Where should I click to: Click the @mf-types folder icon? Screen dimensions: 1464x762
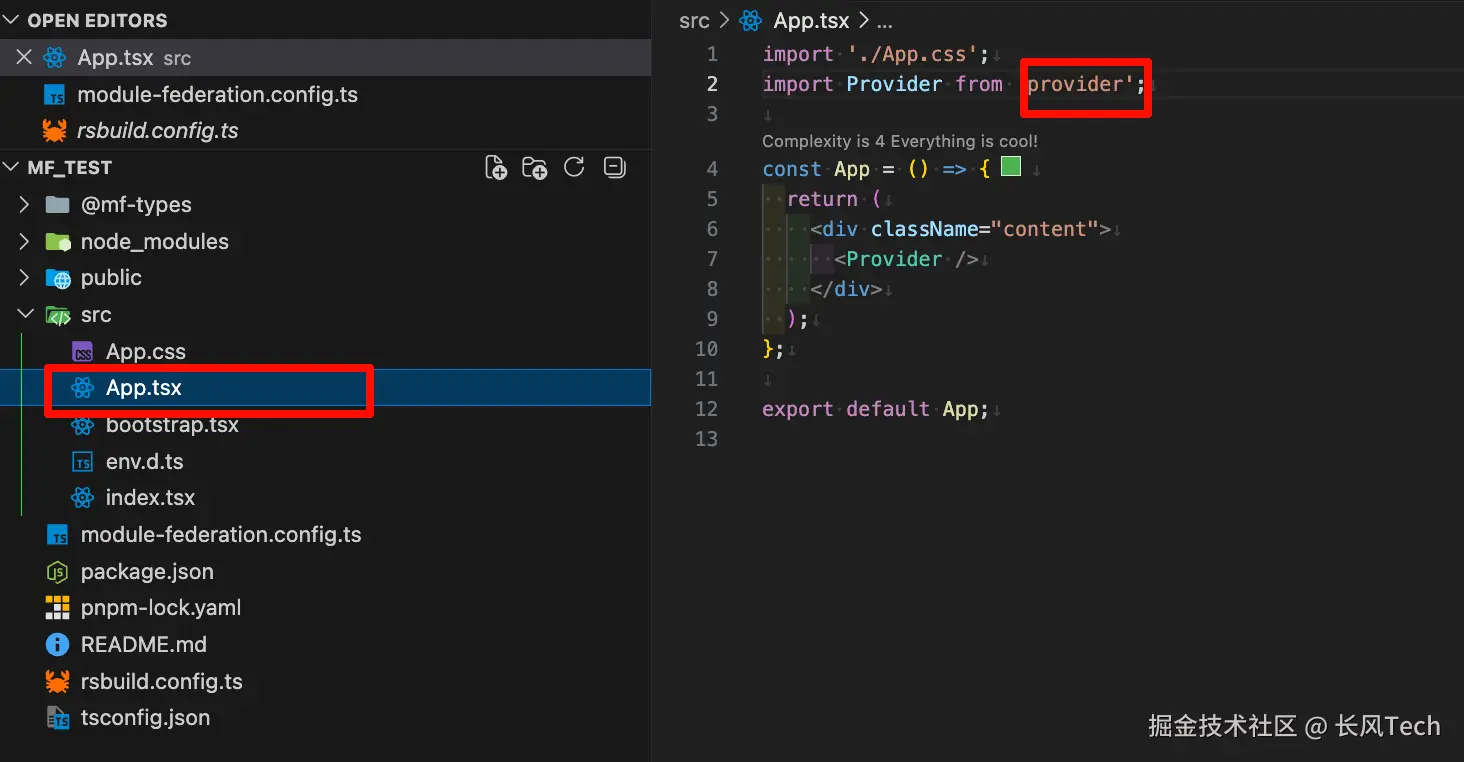pyautogui.click(x=58, y=205)
